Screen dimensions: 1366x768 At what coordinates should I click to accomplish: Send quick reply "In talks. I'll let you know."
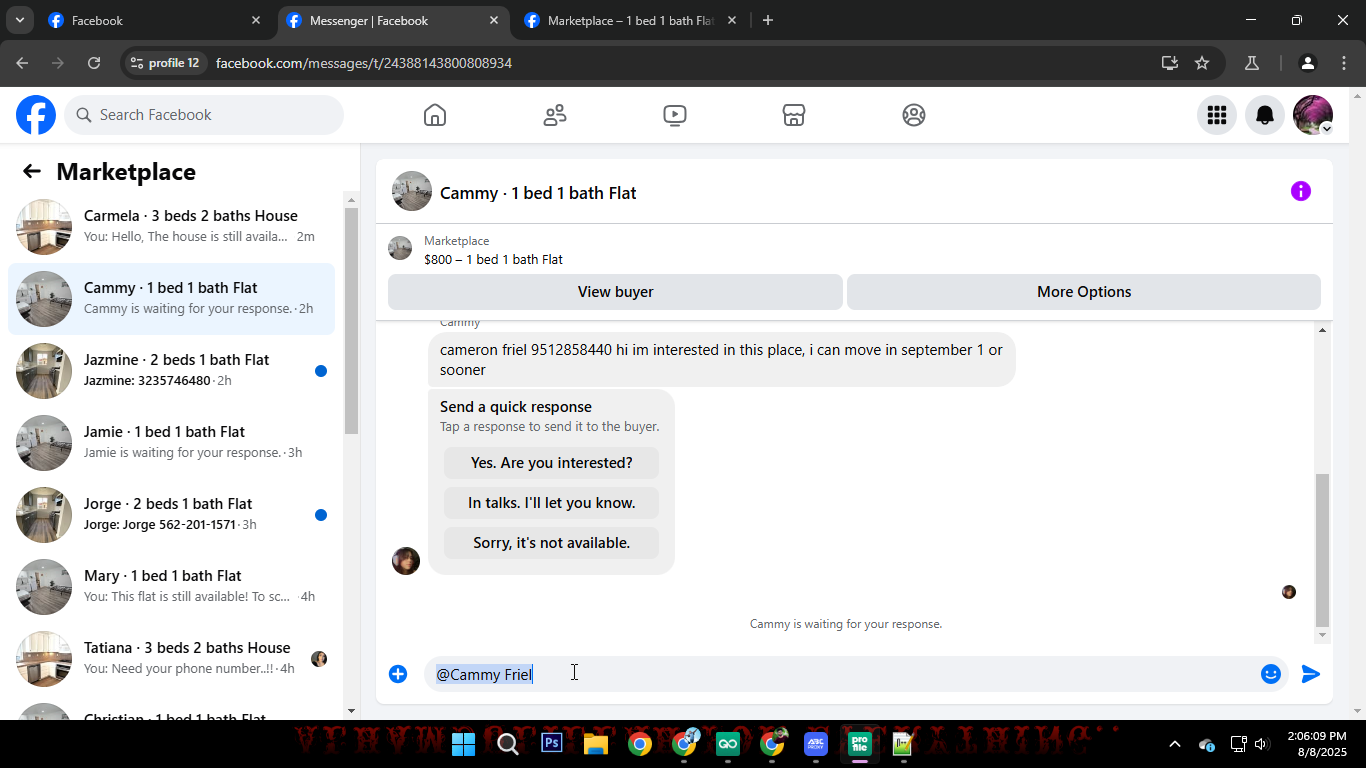pos(552,503)
